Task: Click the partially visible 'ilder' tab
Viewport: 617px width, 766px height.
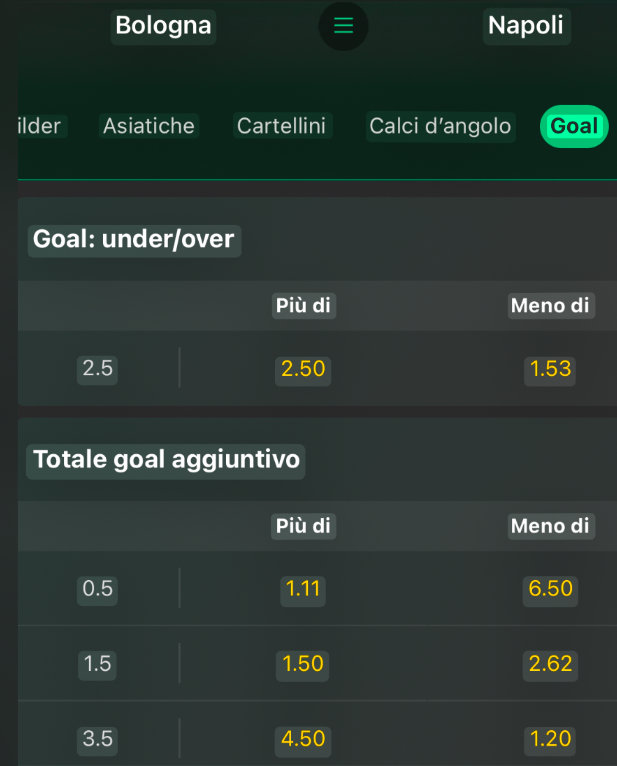Action: click(40, 126)
